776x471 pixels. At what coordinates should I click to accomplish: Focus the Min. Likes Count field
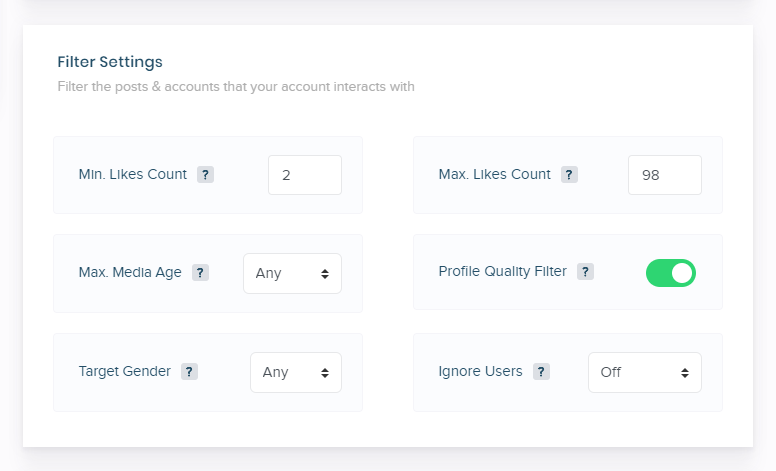tap(304, 175)
